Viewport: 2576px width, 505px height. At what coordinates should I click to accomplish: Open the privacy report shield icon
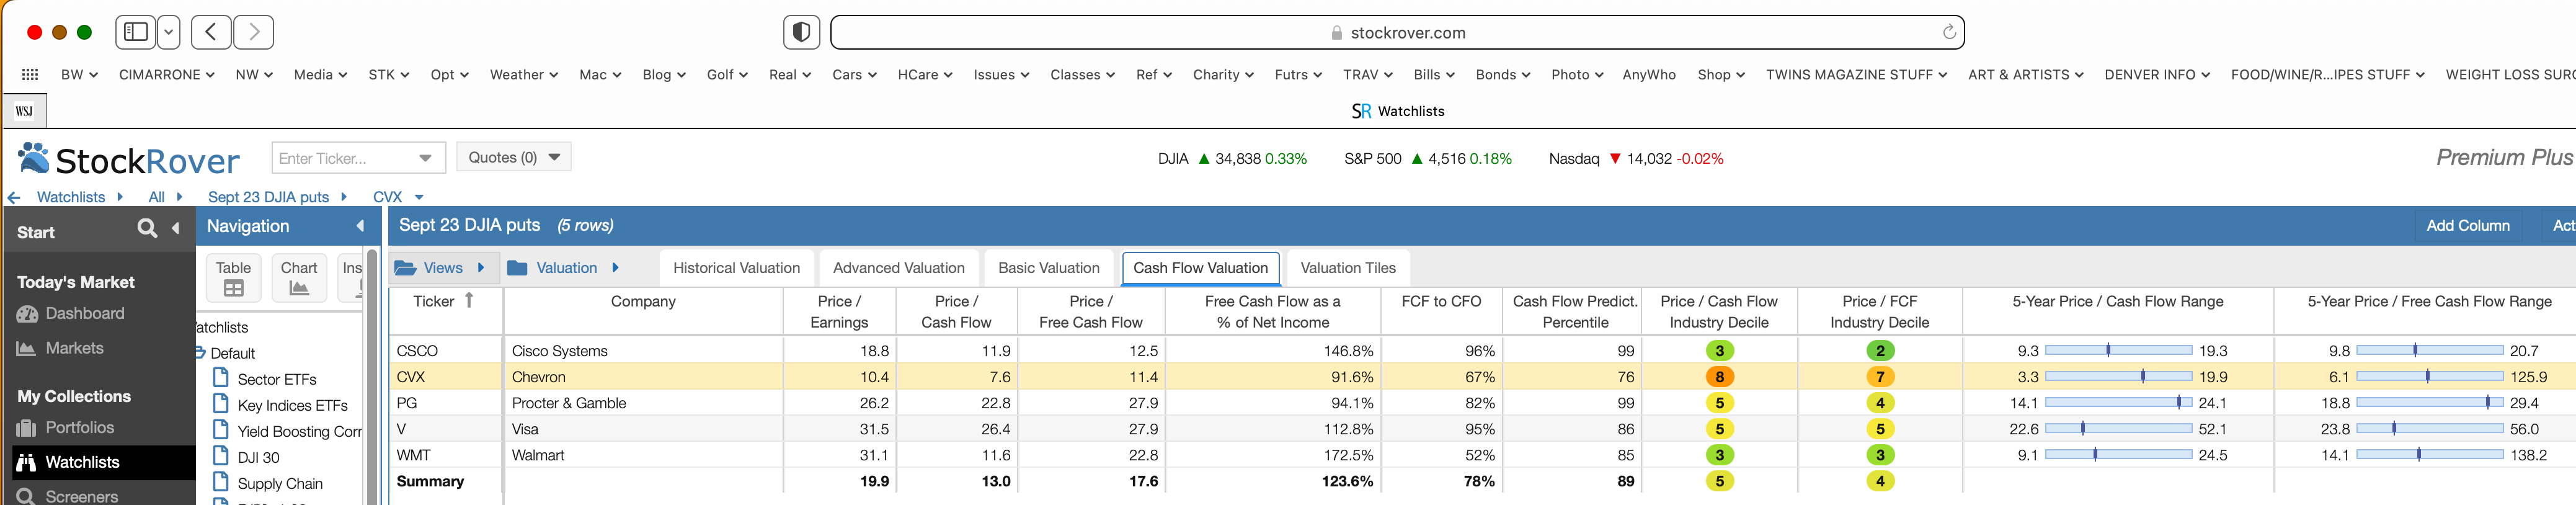(x=801, y=32)
